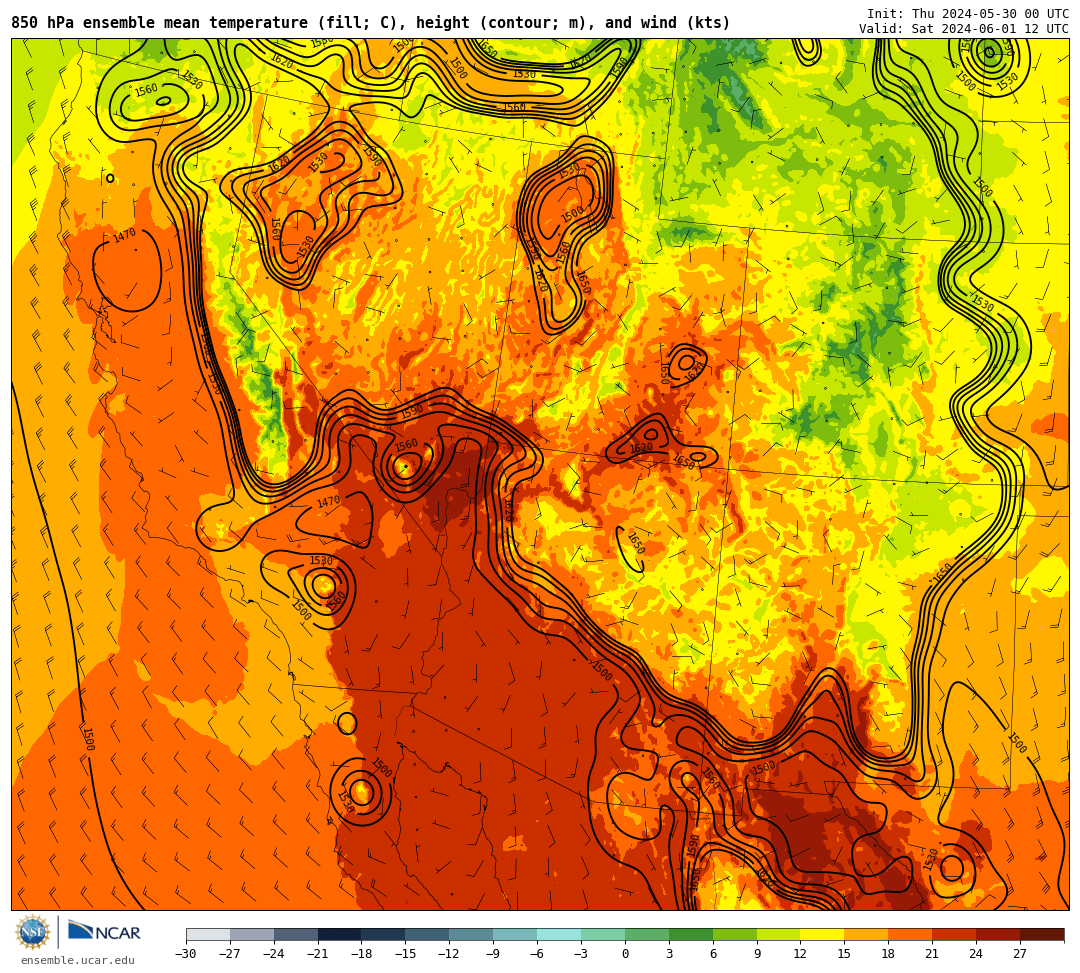
Task: Click the 3 colorbar tick label
Action: pos(669,954)
